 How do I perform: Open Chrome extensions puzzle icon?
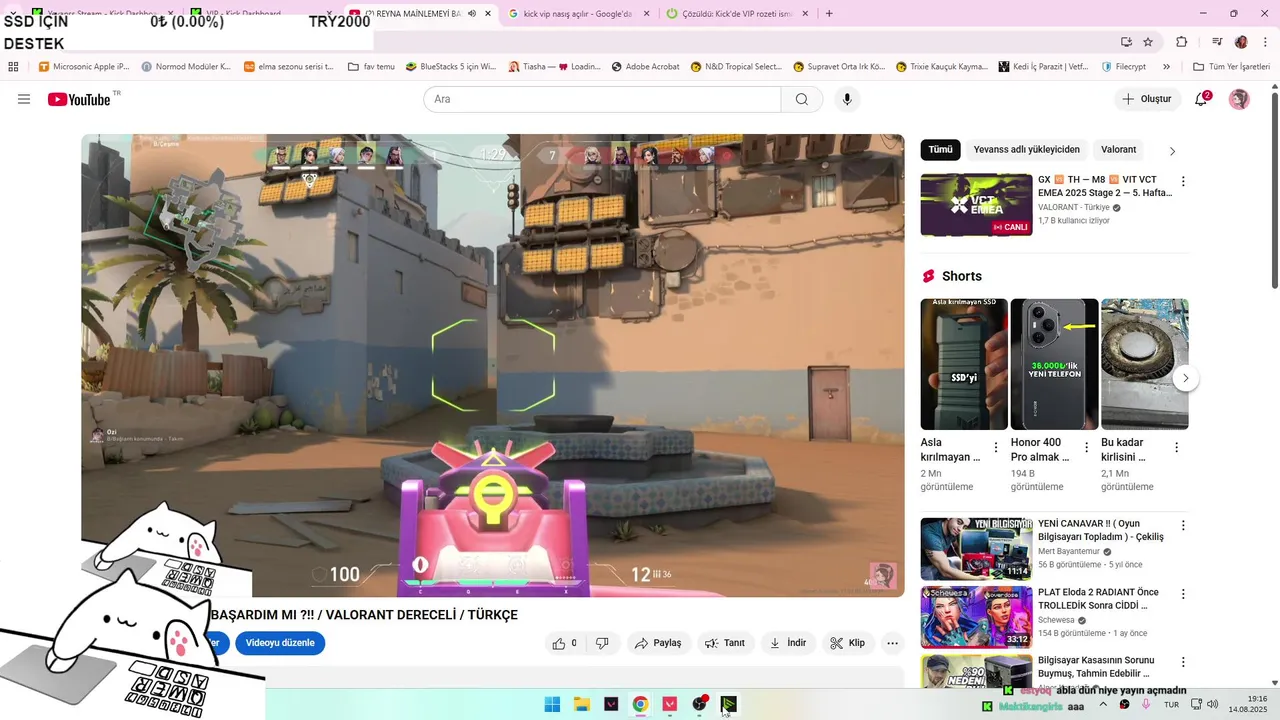(1182, 42)
